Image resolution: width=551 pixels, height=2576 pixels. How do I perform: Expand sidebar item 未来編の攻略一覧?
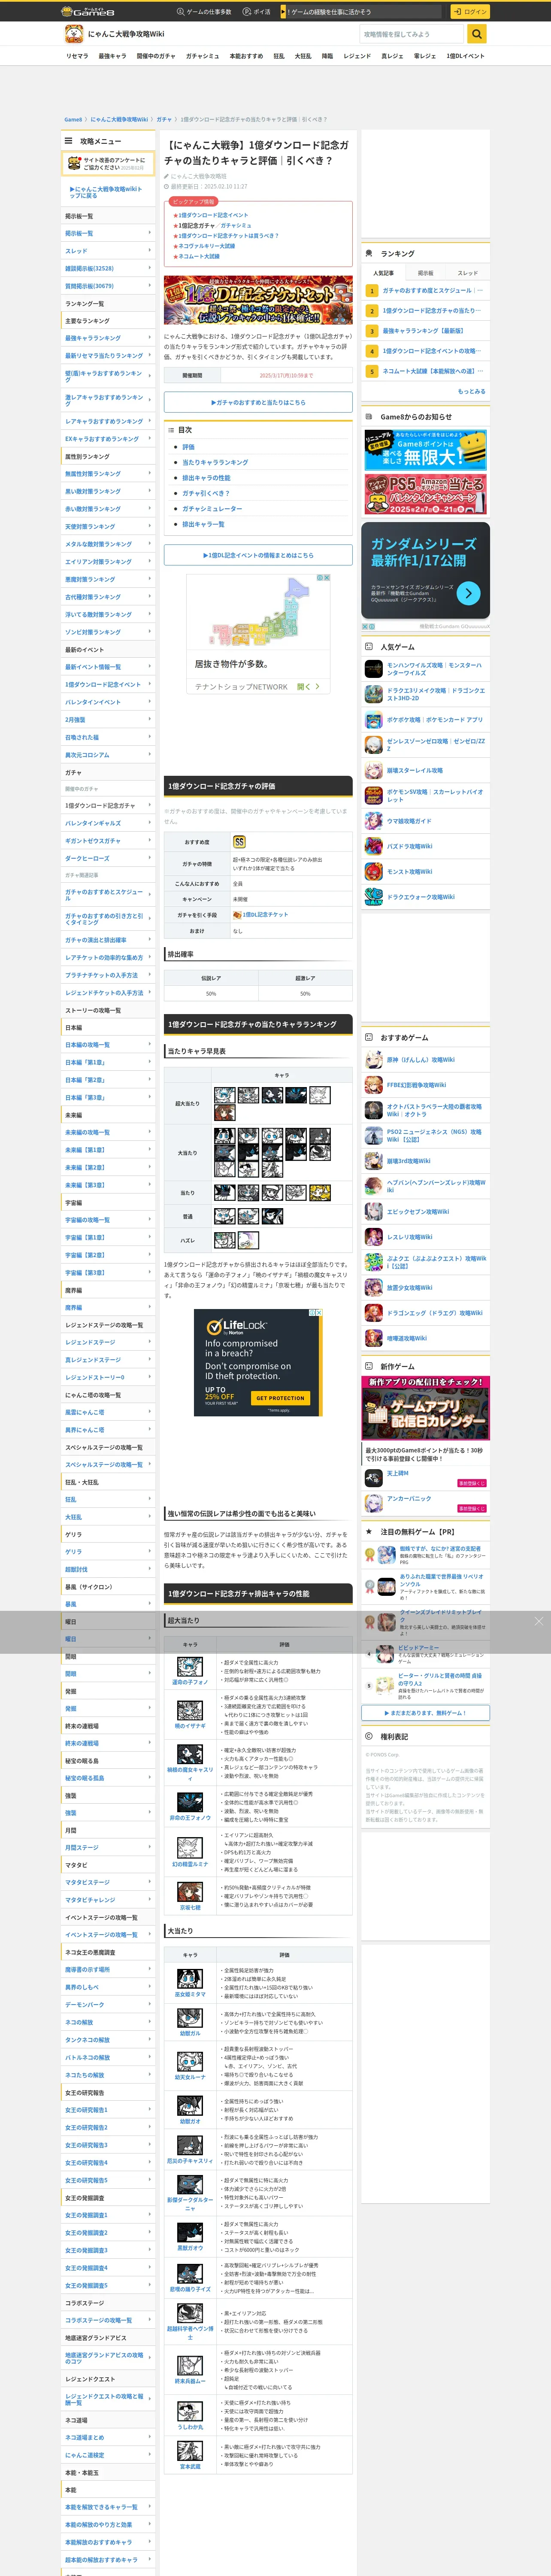108,1132
